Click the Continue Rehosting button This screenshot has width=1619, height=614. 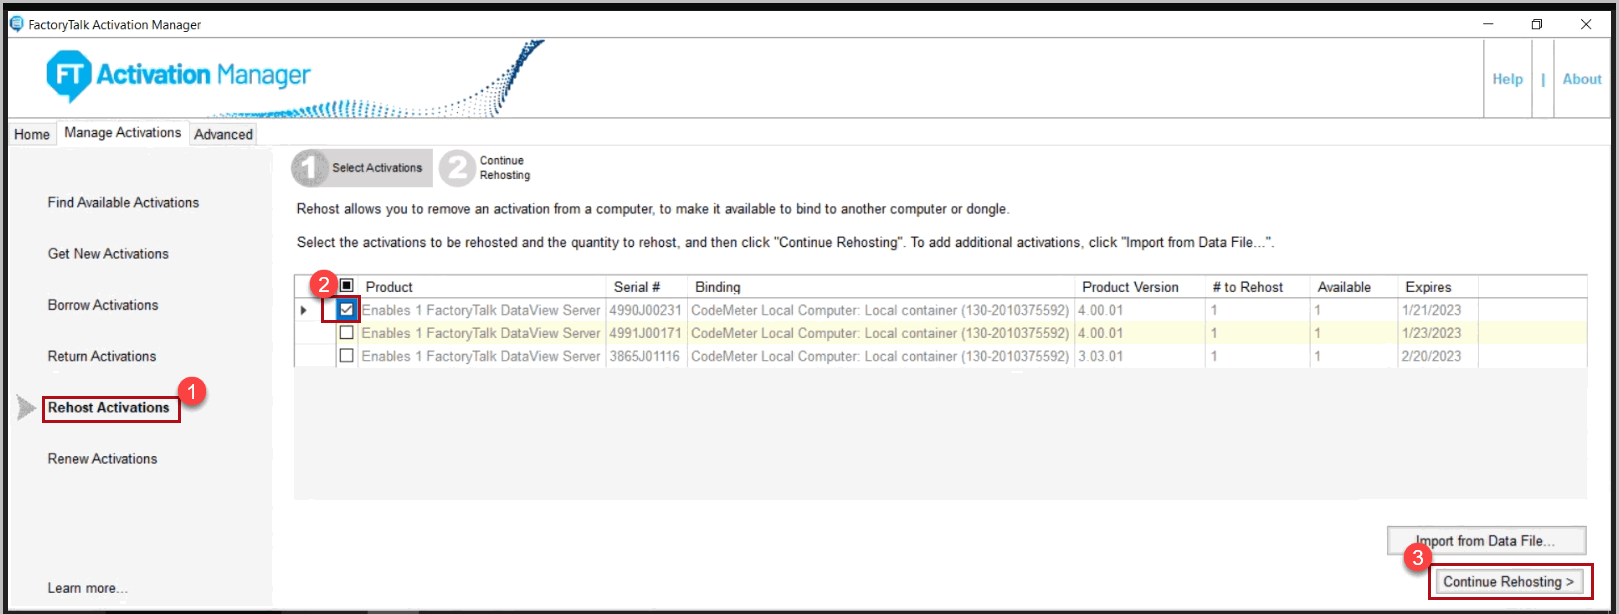coord(1508,582)
